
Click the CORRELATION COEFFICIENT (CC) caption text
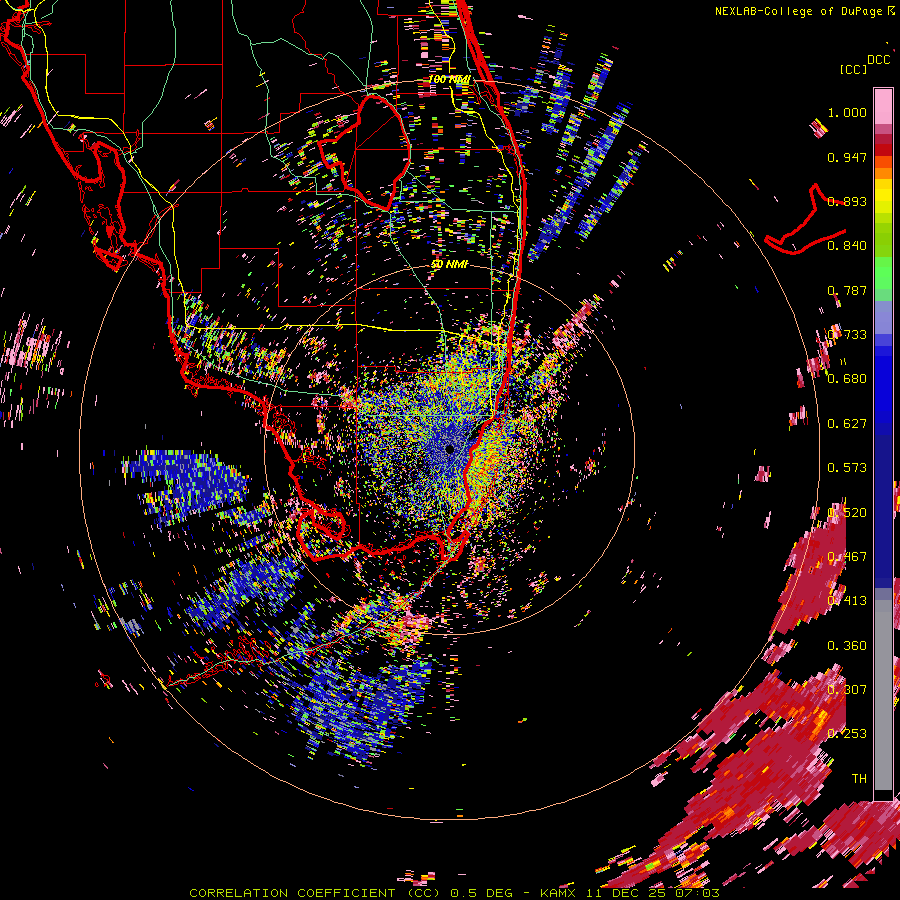pyautogui.click(x=314, y=893)
